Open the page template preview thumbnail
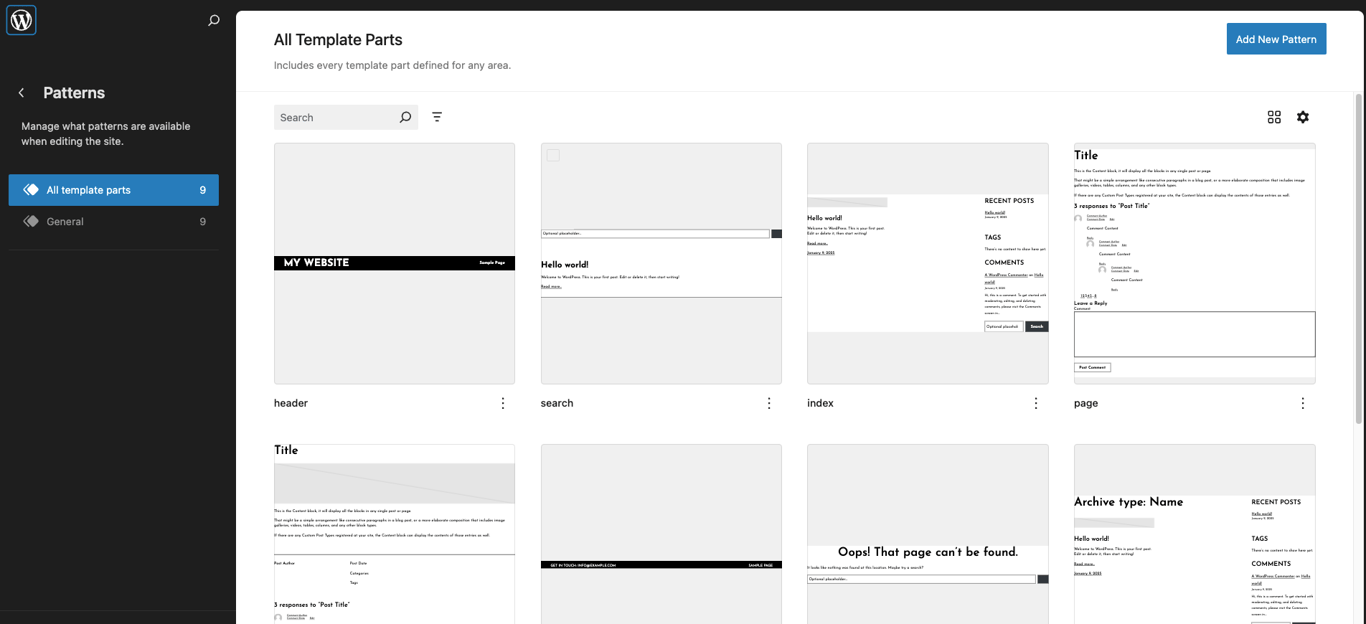Screen dimensions: 1366x624 1194,262
